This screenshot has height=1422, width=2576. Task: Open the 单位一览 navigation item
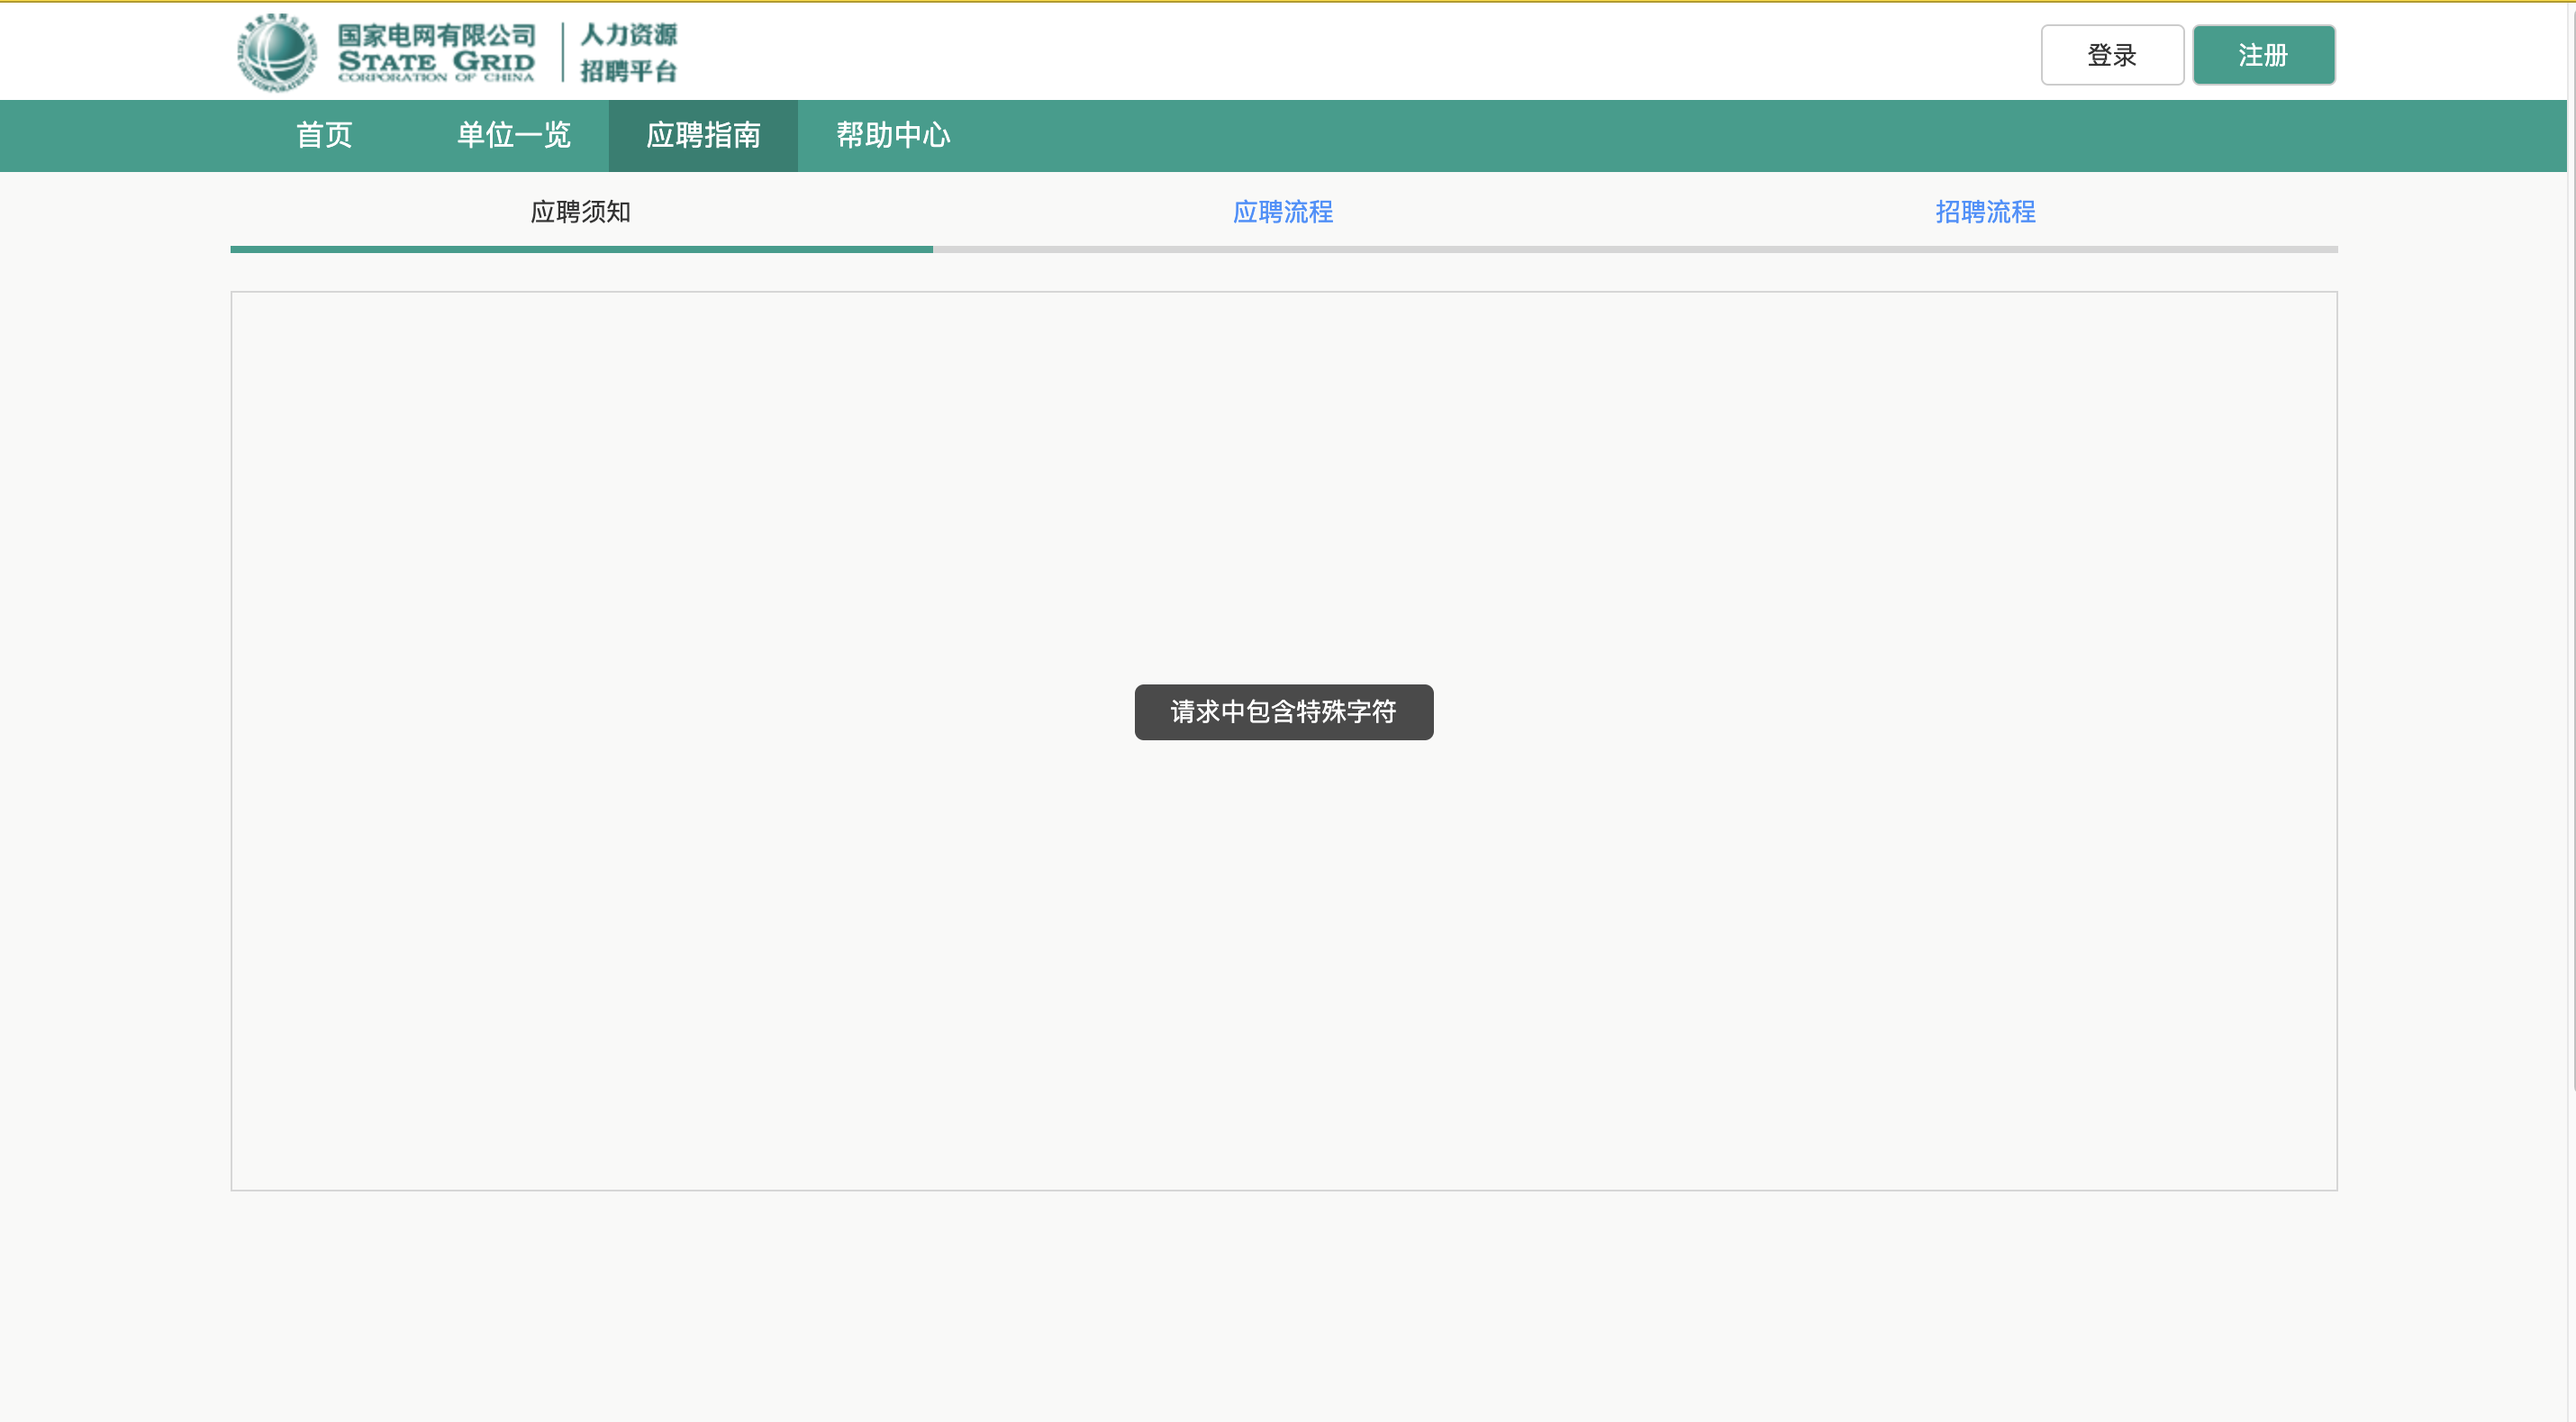513,135
